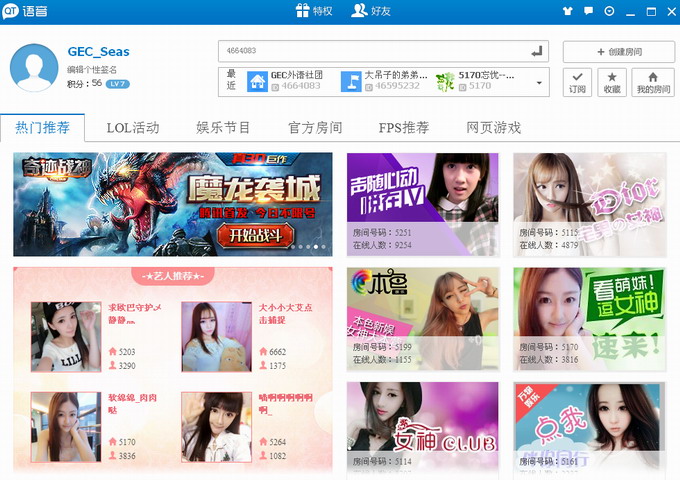Open the FPS推荐 tab
This screenshot has width=680, height=480.
[404, 127]
